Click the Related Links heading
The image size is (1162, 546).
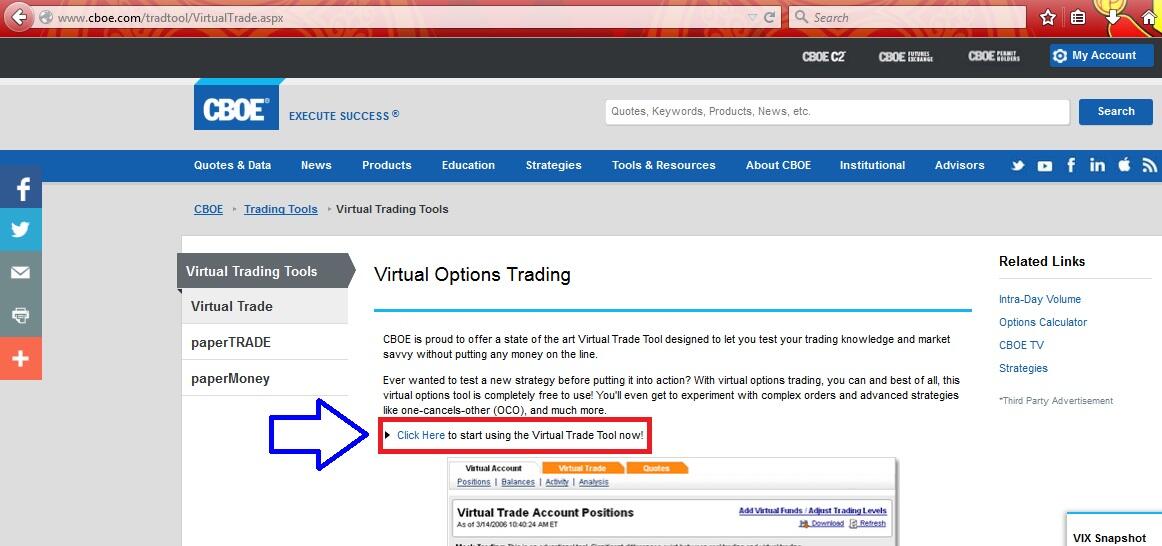[1042, 262]
